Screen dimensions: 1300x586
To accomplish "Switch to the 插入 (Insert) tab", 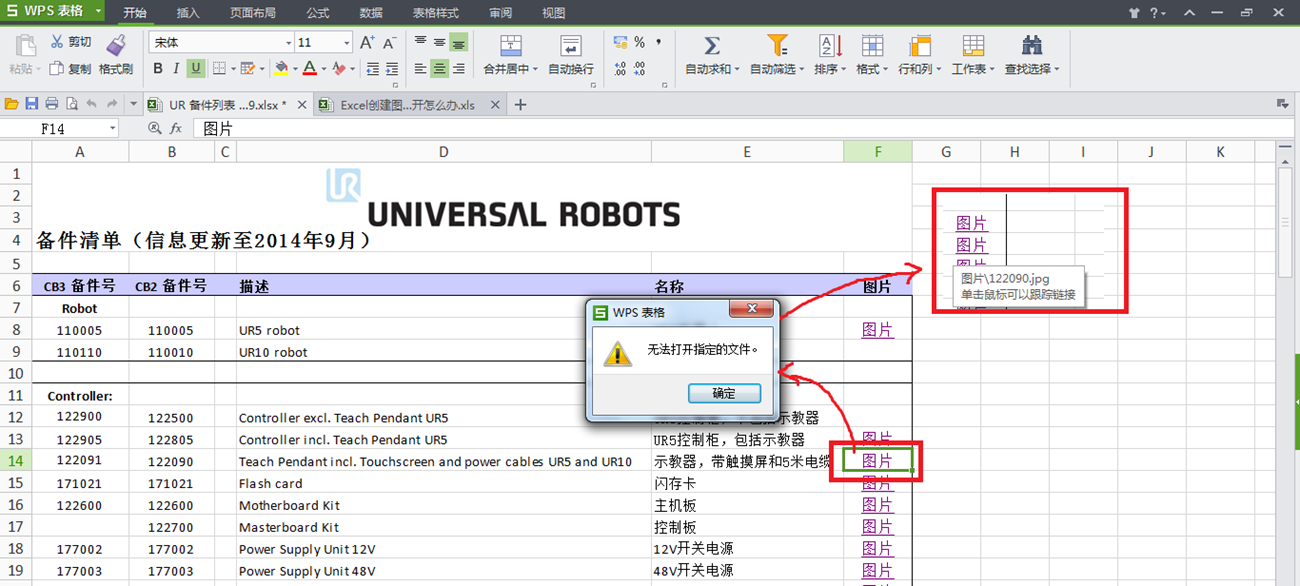I will tap(187, 13).
